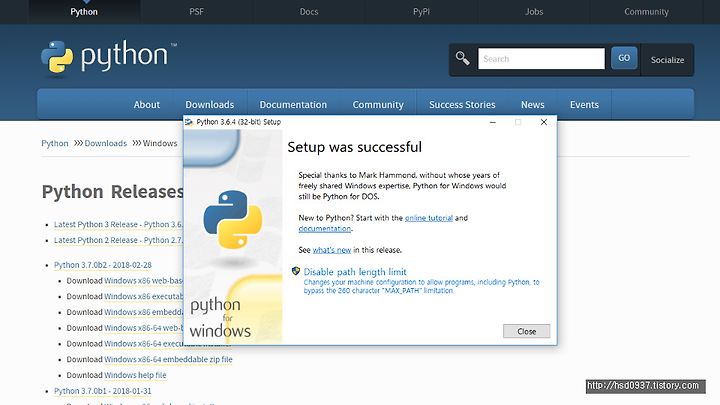The image size is (720, 405).
Task: Open the Python 3.7.0b1 - 2018-01-31 link
Action: coord(103,391)
